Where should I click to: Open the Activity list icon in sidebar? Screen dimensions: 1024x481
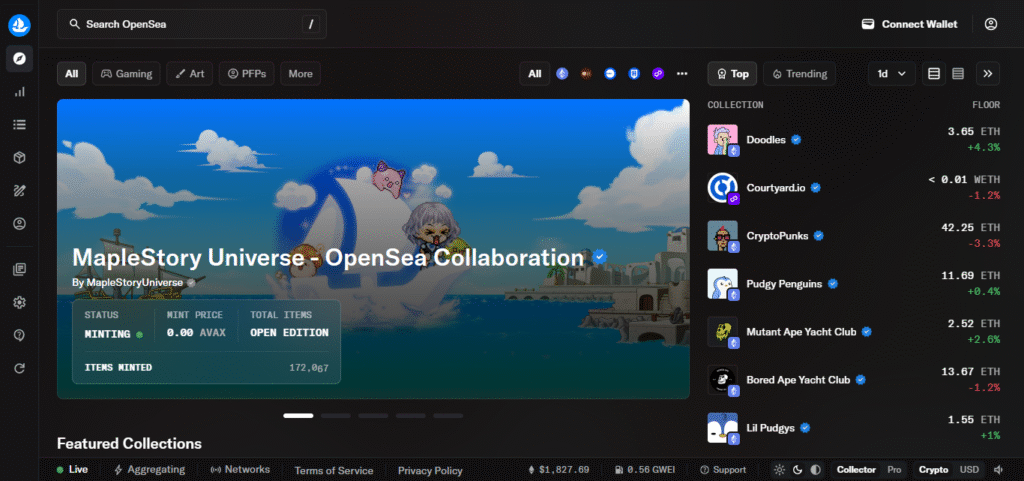click(20, 125)
